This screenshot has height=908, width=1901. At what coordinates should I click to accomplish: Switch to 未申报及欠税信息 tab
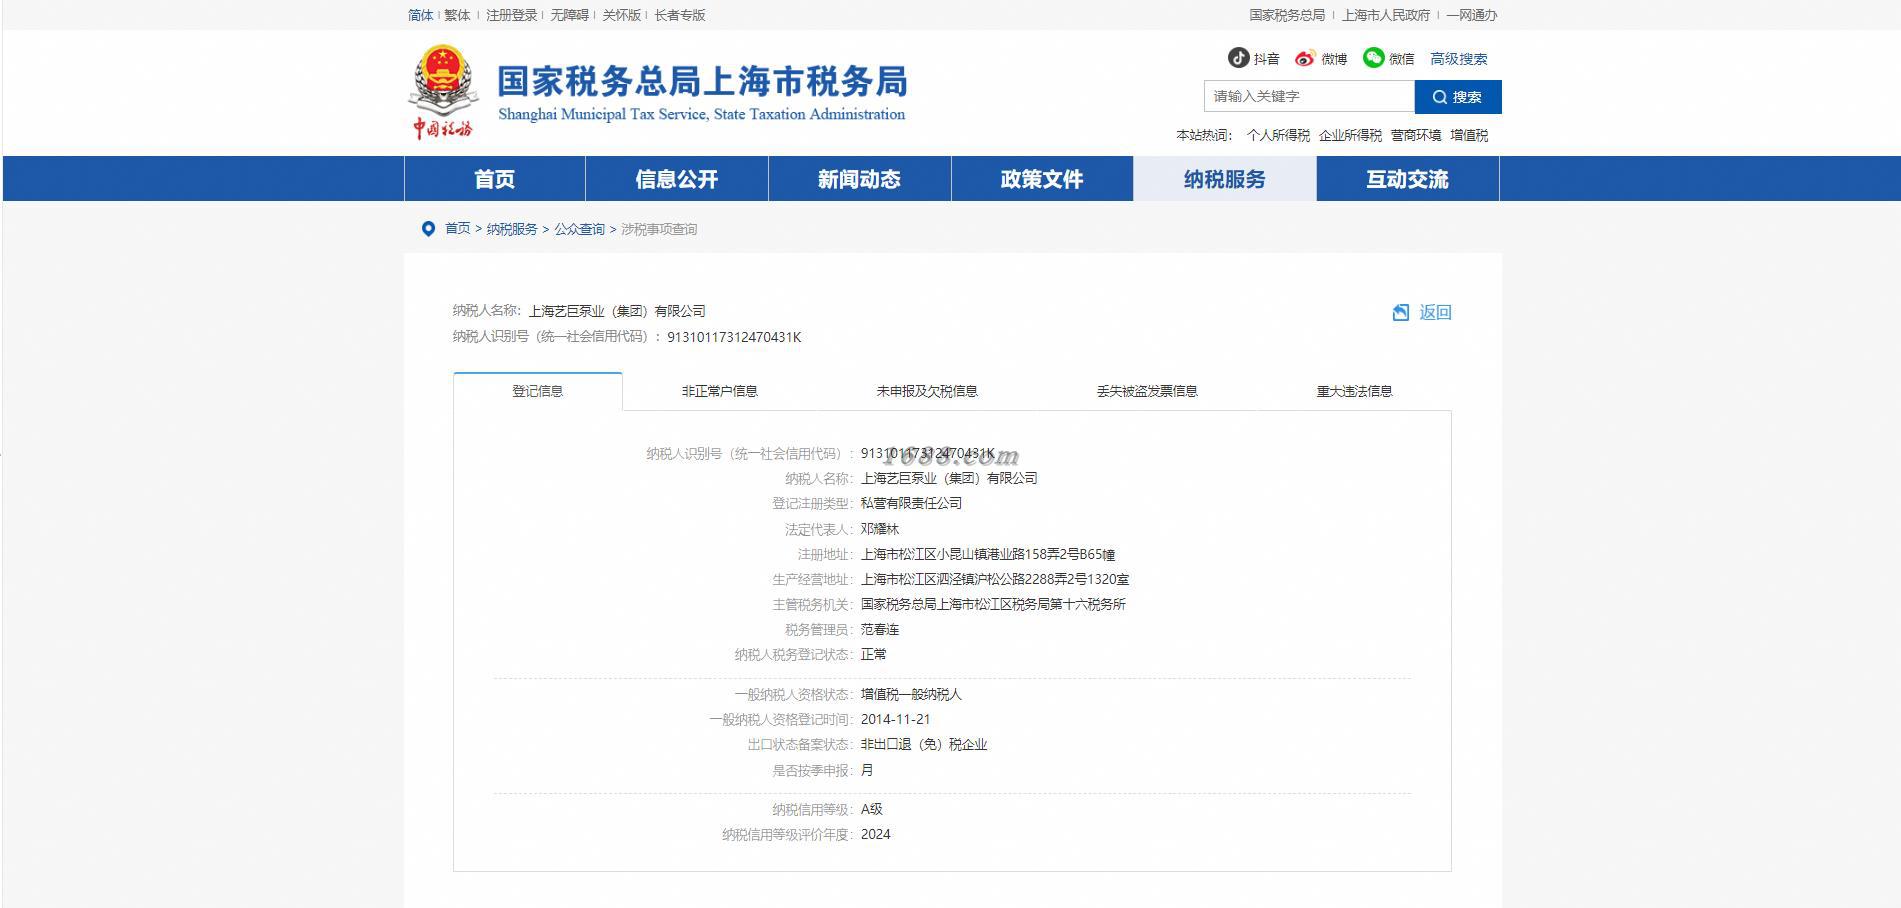[x=927, y=391]
